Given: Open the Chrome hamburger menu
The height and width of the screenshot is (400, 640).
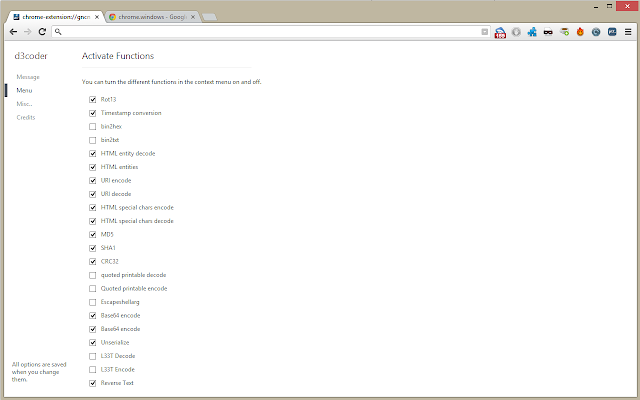Looking at the screenshot, I should point(628,32).
